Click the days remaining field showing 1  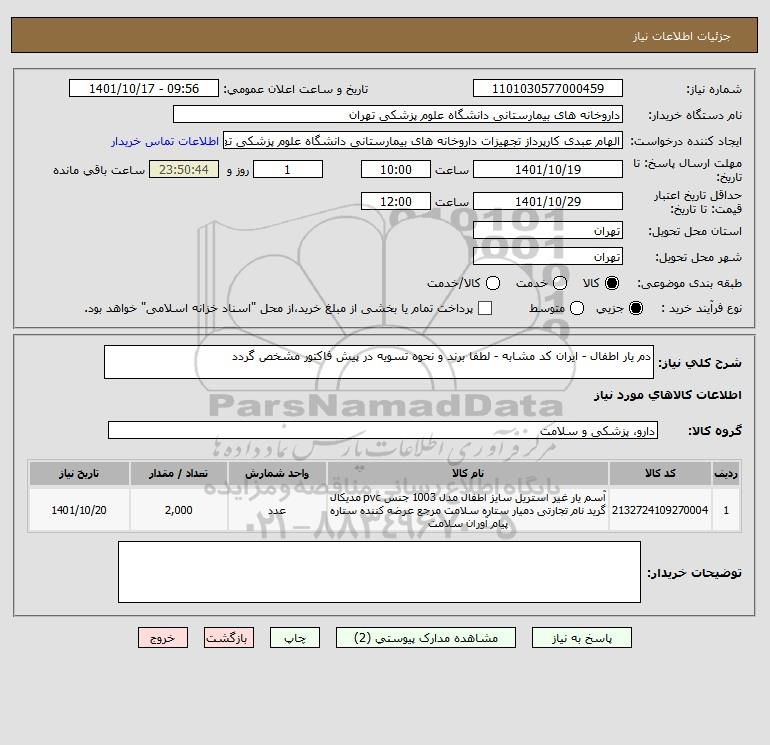tap(288, 169)
